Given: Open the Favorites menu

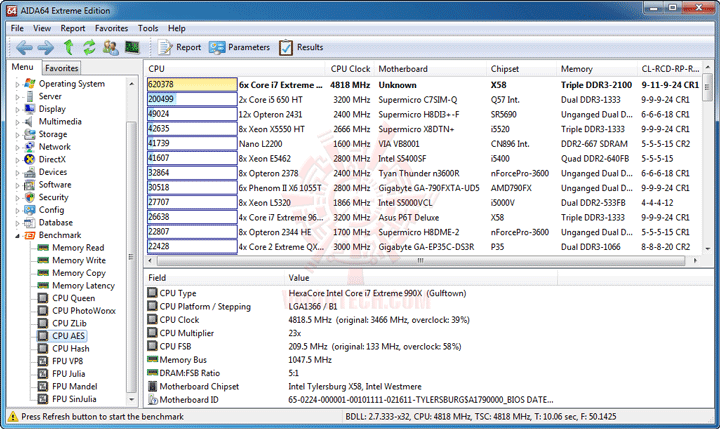Looking at the screenshot, I should pos(112,28).
